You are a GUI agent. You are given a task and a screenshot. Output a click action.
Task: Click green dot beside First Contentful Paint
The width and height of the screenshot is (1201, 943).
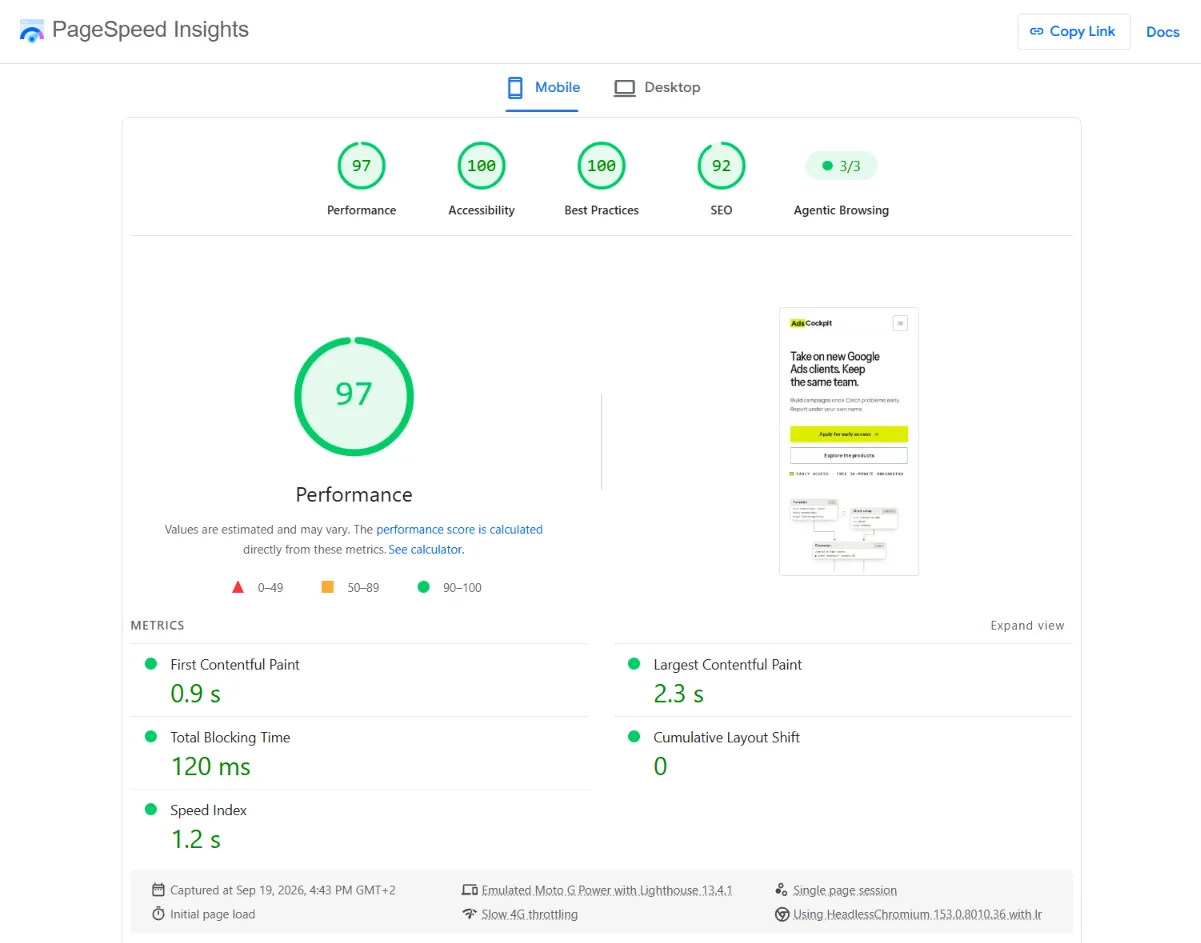tap(151, 663)
